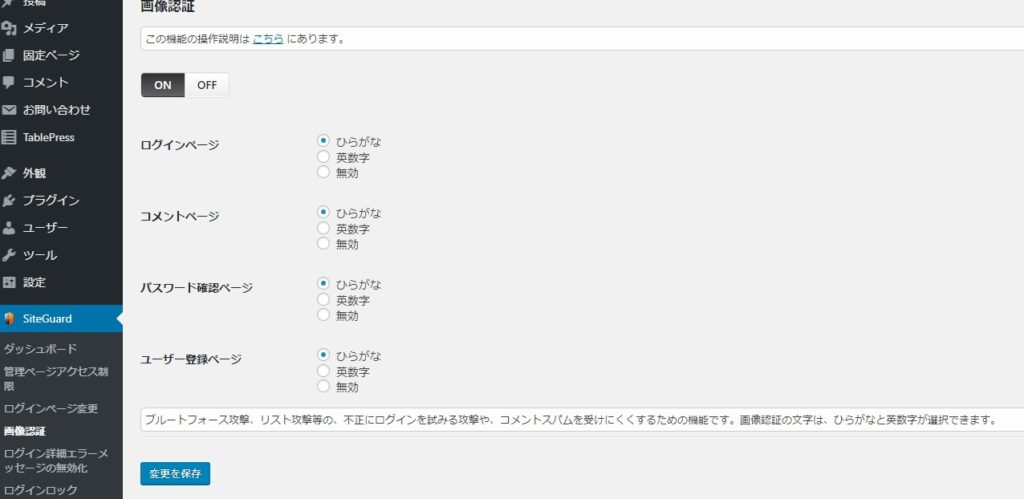The image size is (1024, 499).
Task: Switch image authentication ON
Action: [163, 85]
